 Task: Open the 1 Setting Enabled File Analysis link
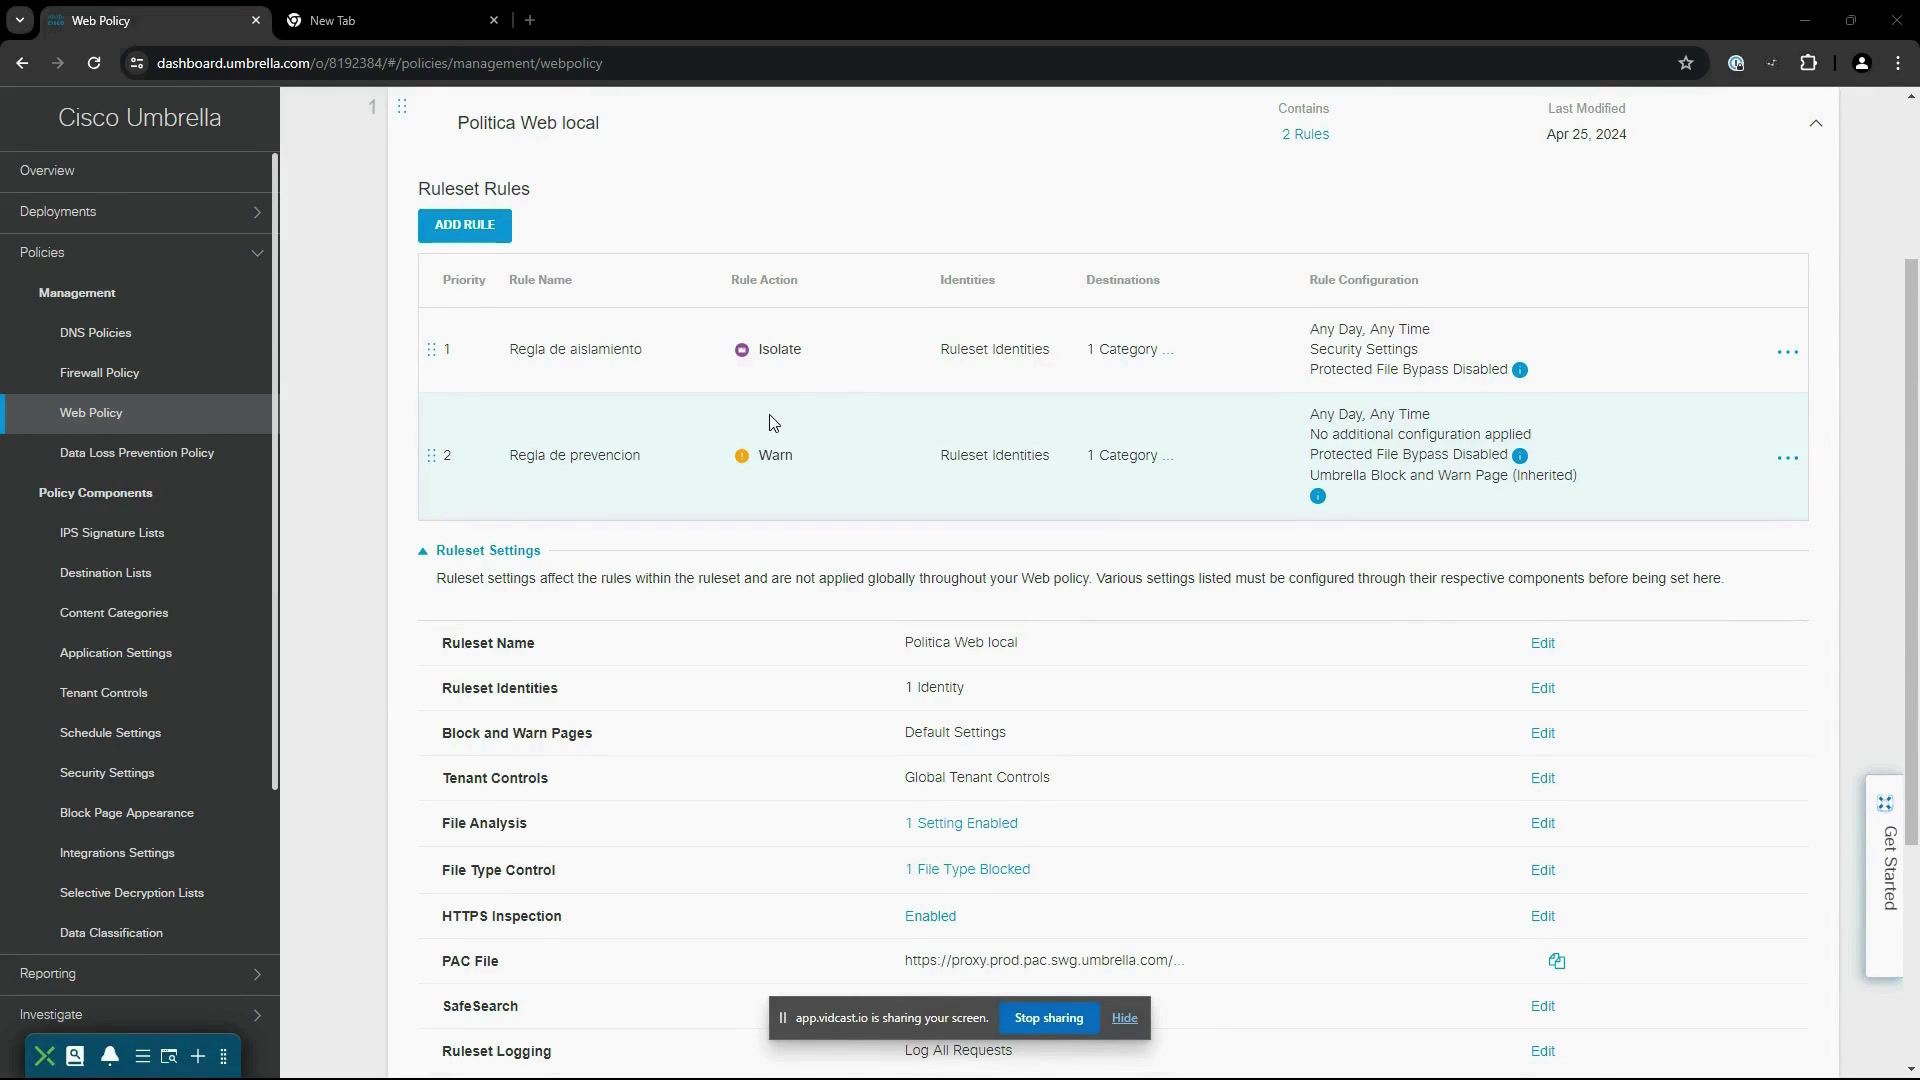[961, 823]
